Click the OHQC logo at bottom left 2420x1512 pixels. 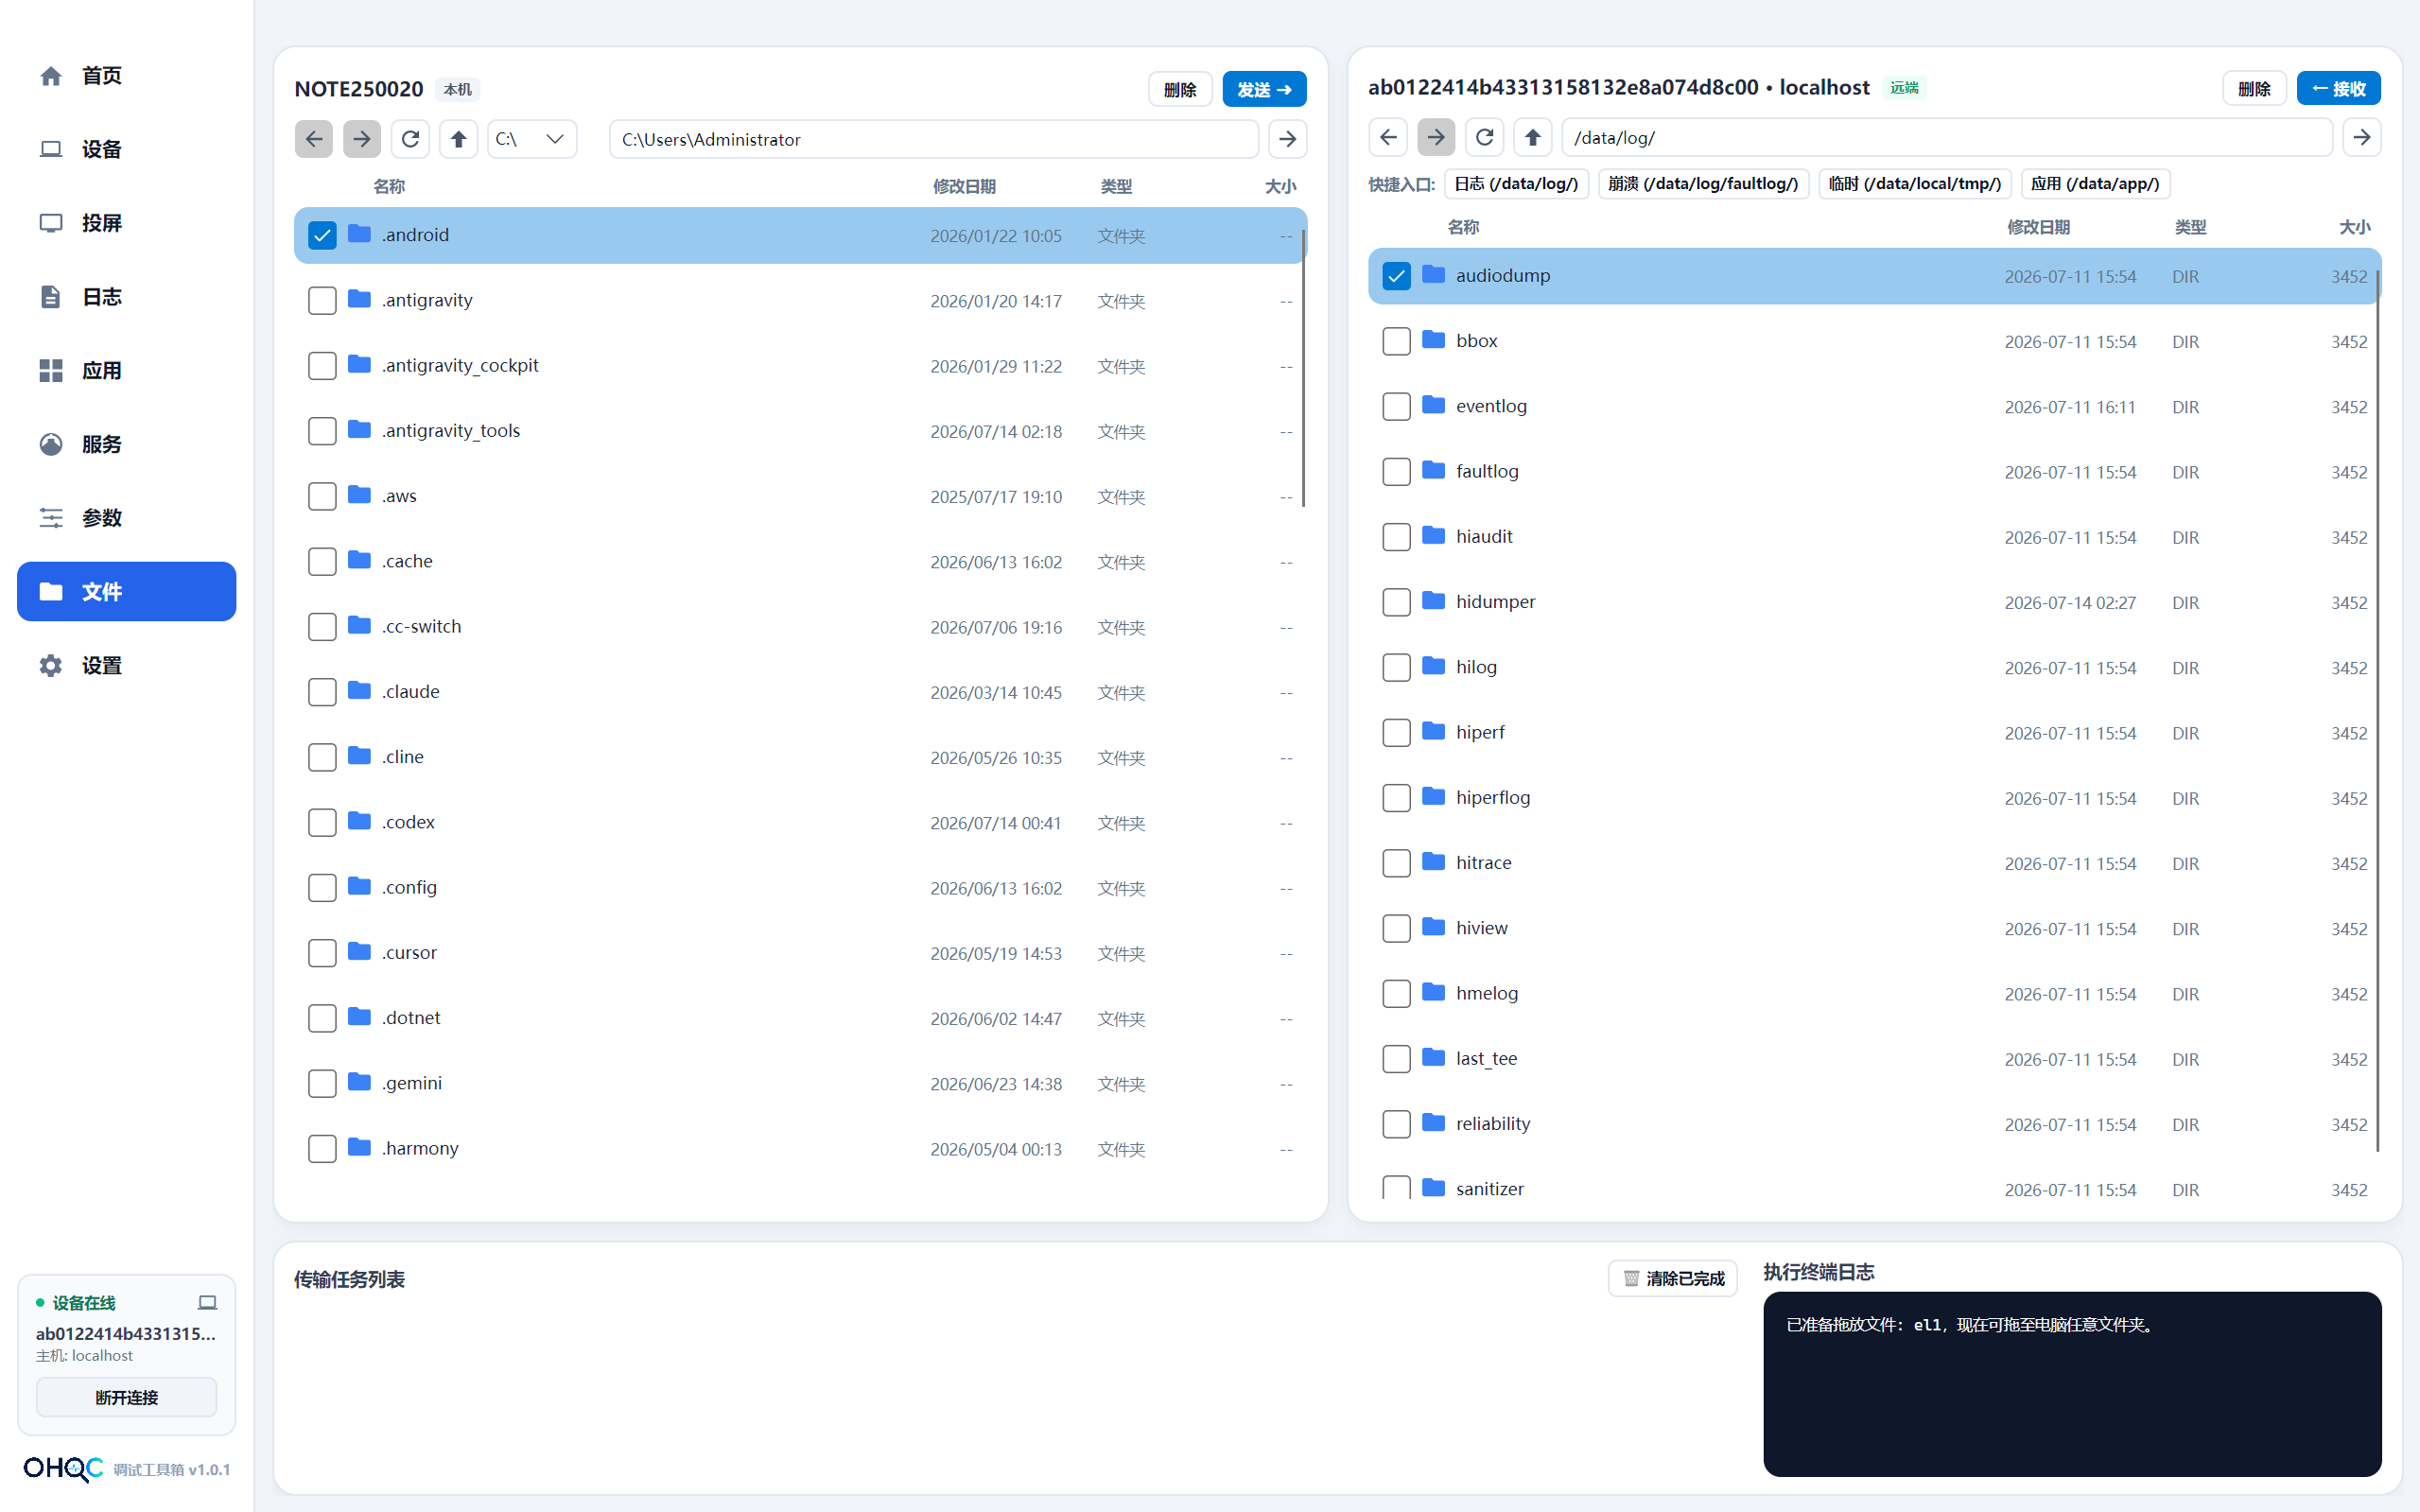coord(63,1468)
